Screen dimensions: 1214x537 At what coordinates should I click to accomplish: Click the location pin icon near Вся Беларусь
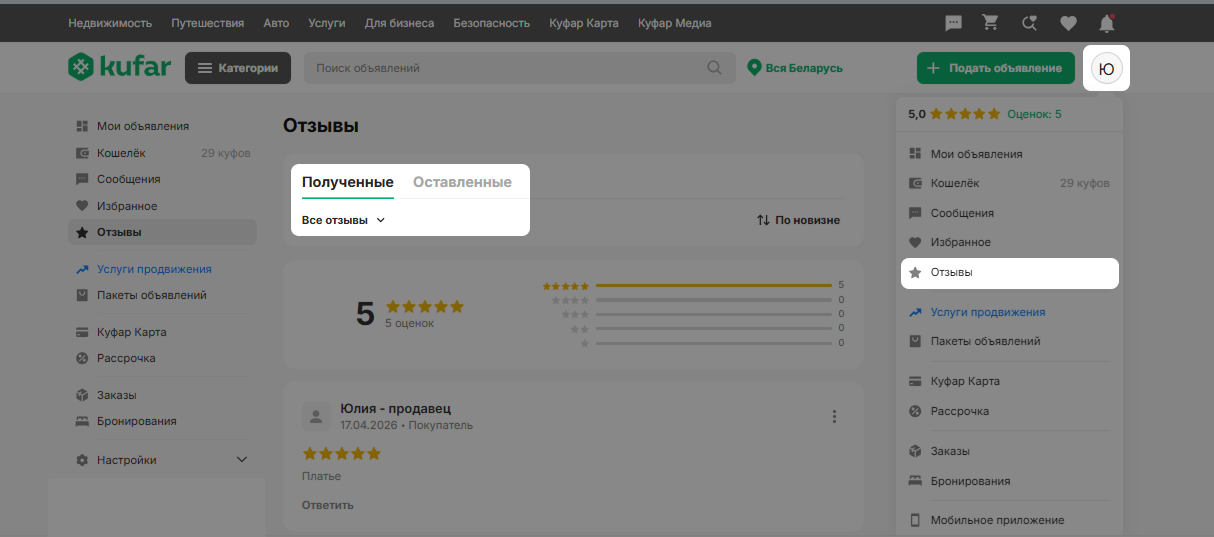point(755,68)
